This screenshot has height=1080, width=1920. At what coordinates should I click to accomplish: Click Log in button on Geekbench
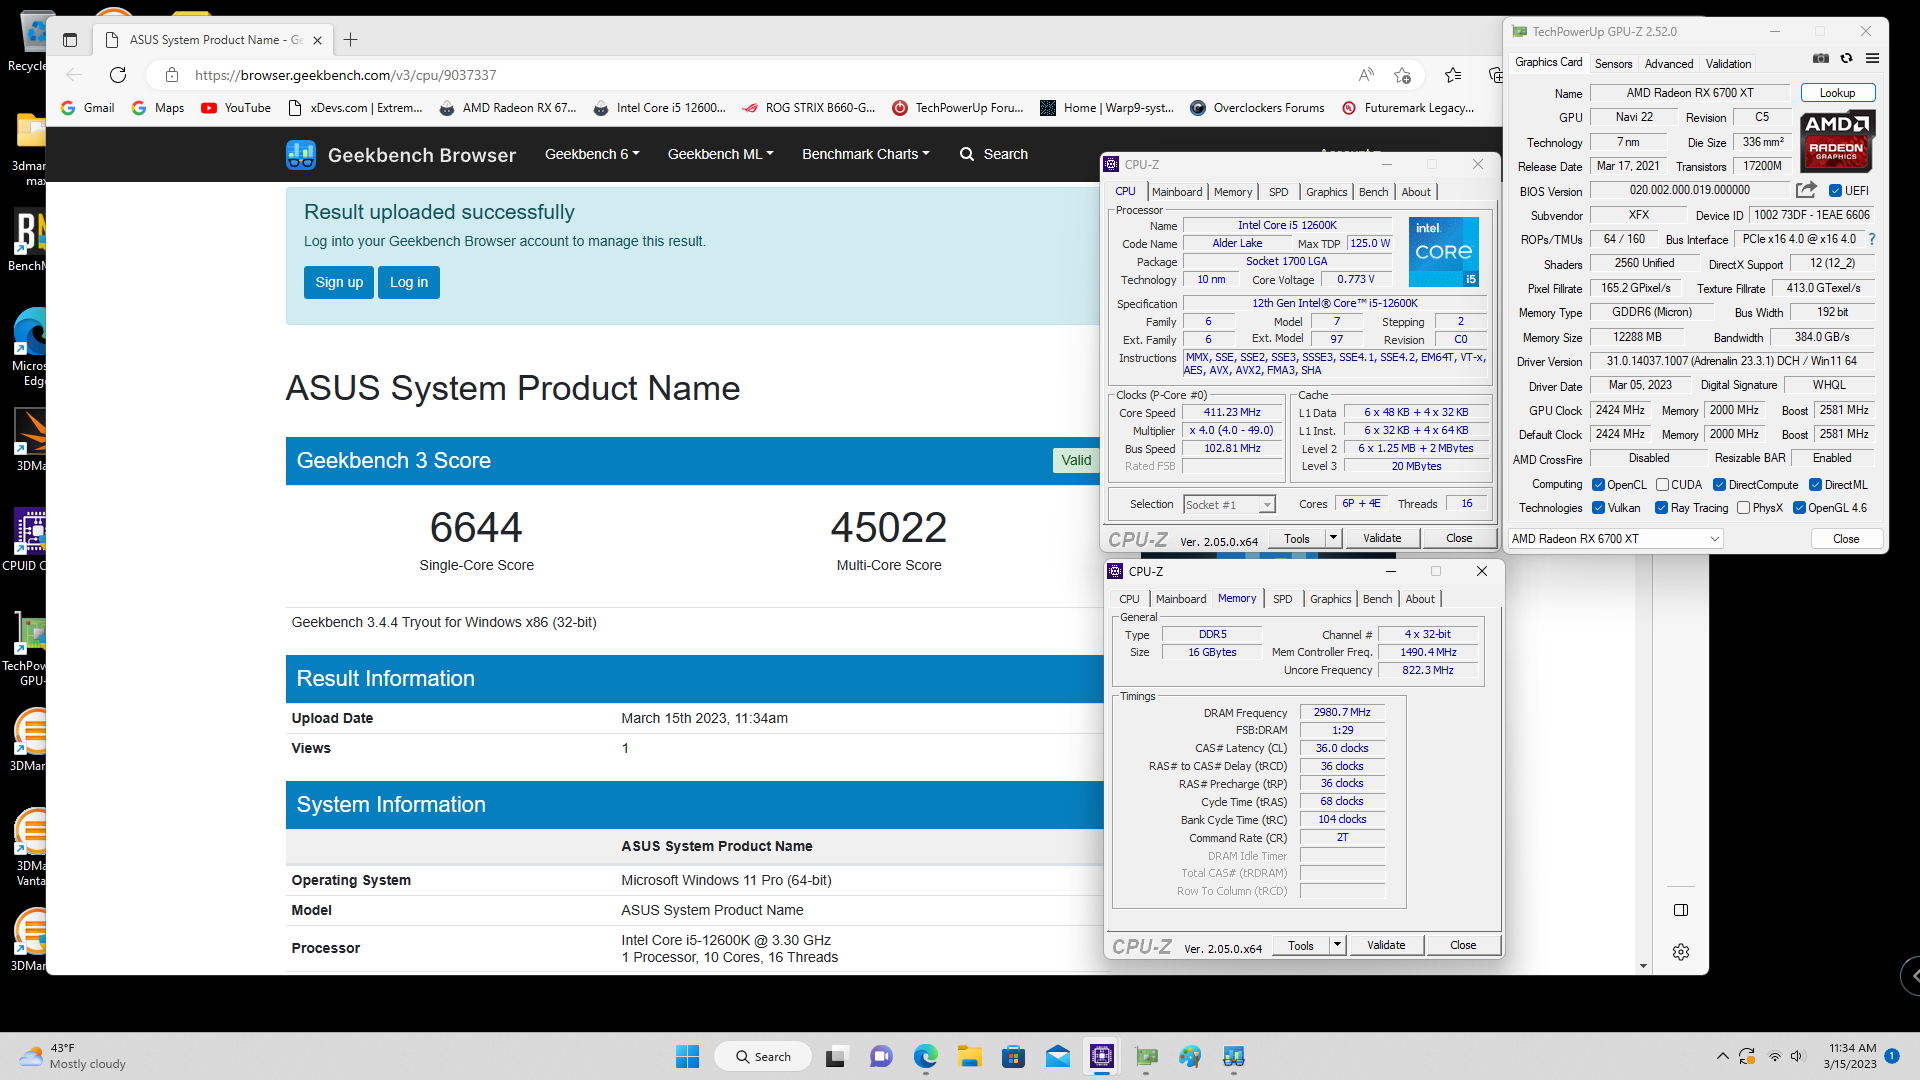pos(408,282)
